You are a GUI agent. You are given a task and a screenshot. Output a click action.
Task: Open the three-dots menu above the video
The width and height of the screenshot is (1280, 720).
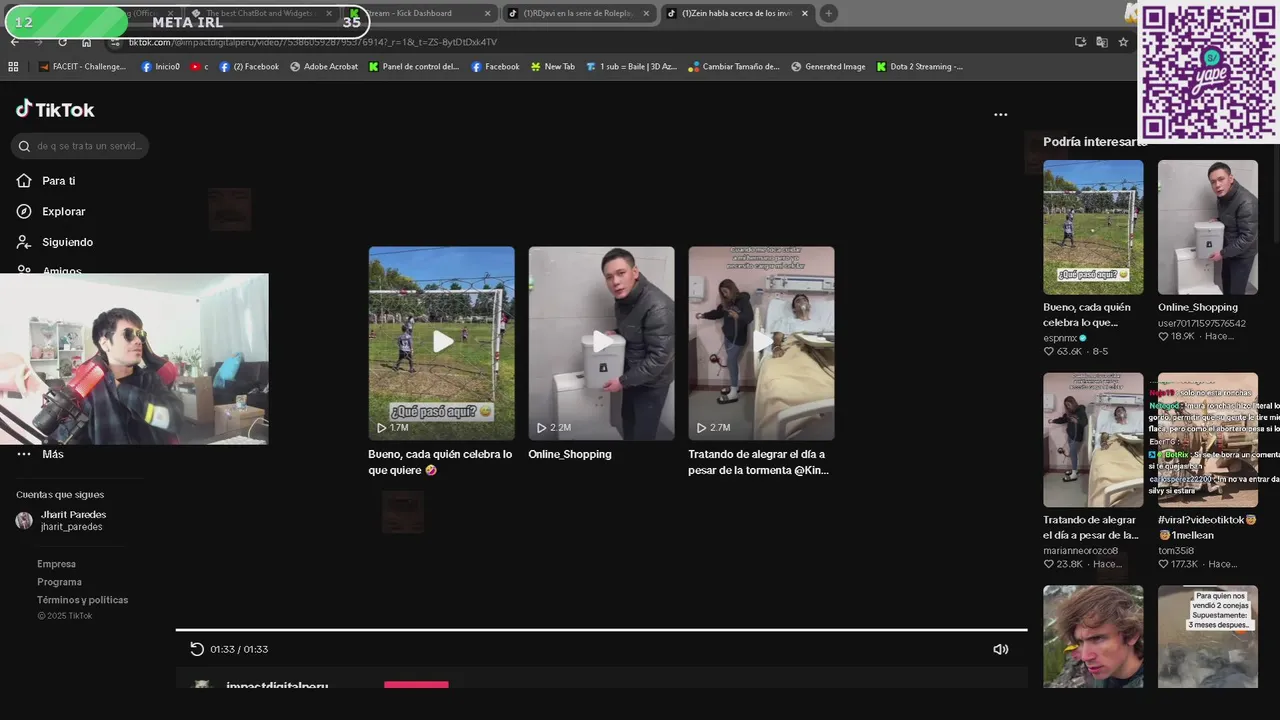(x=1000, y=114)
